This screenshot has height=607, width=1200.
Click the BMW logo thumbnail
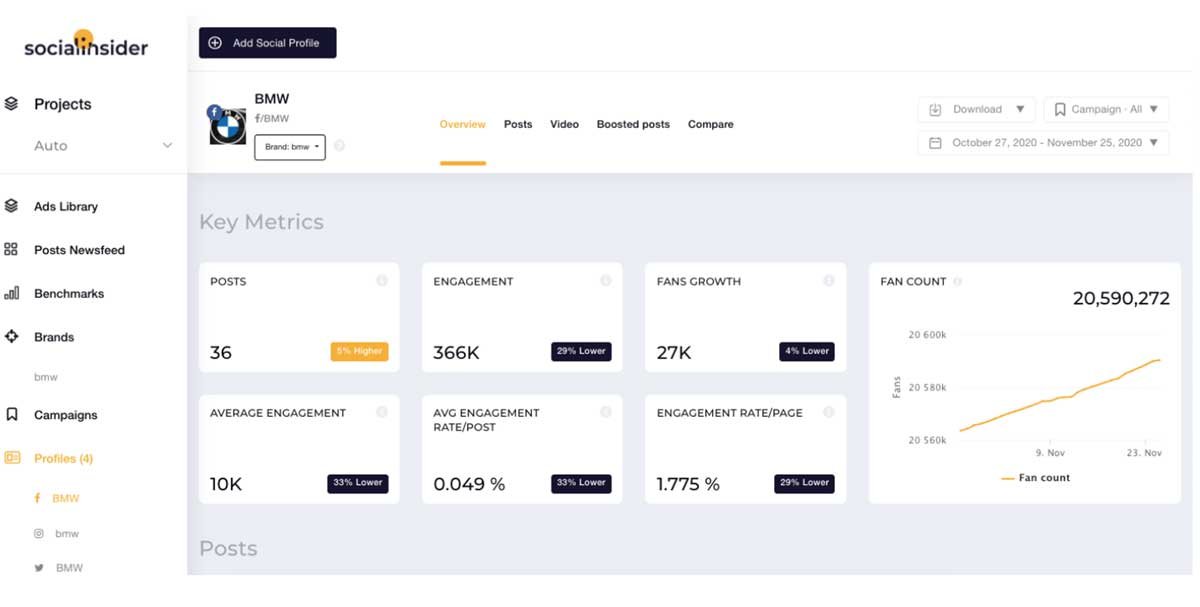tap(228, 125)
